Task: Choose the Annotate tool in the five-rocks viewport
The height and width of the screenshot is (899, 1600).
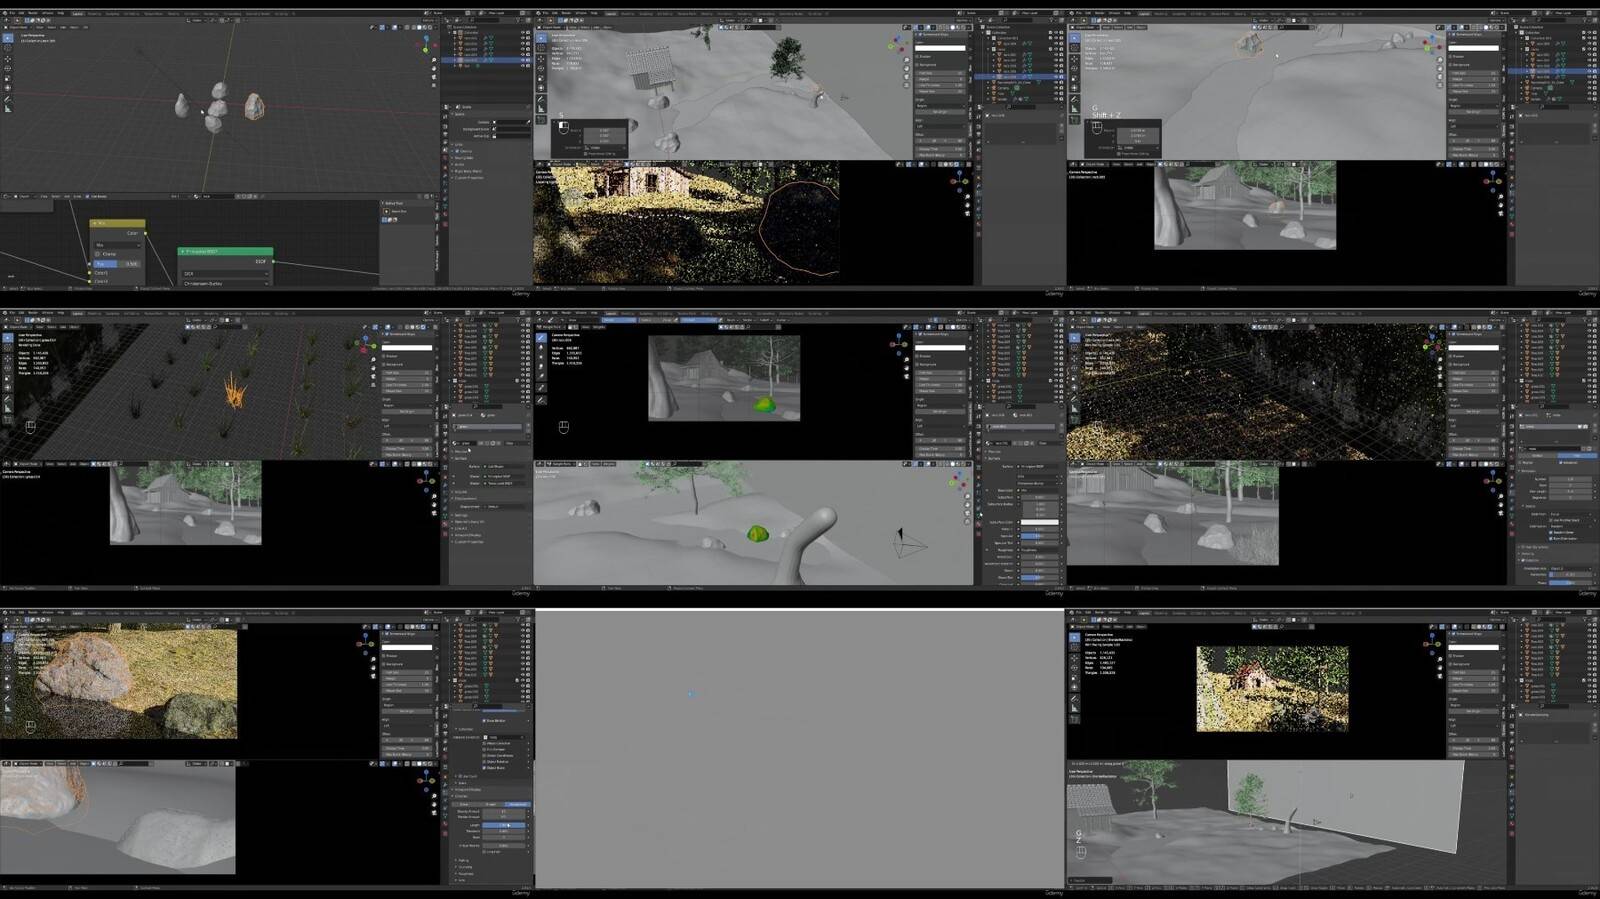Action: (8, 99)
